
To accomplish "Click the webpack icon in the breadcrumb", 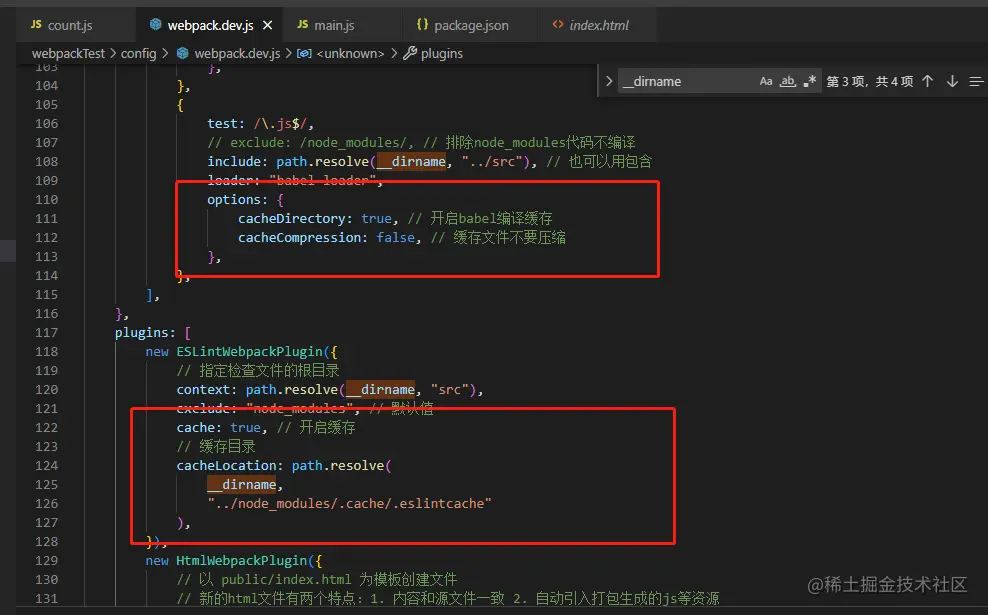I will (x=183, y=54).
